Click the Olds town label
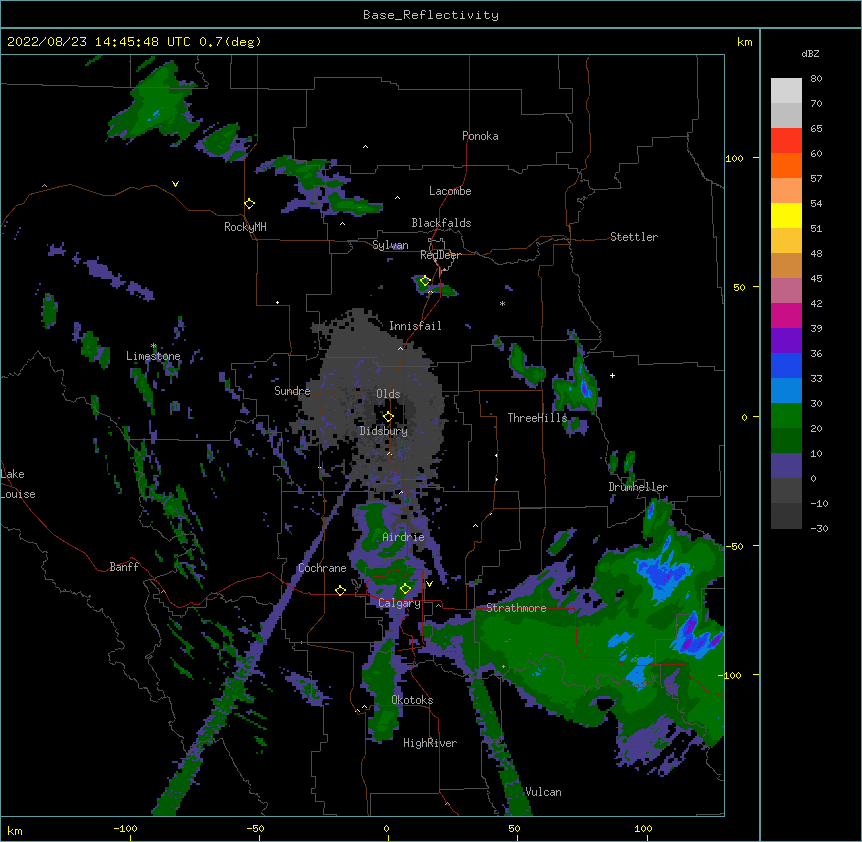Image resolution: width=862 pixels, height=842 pixels. [x=388, y=394]
